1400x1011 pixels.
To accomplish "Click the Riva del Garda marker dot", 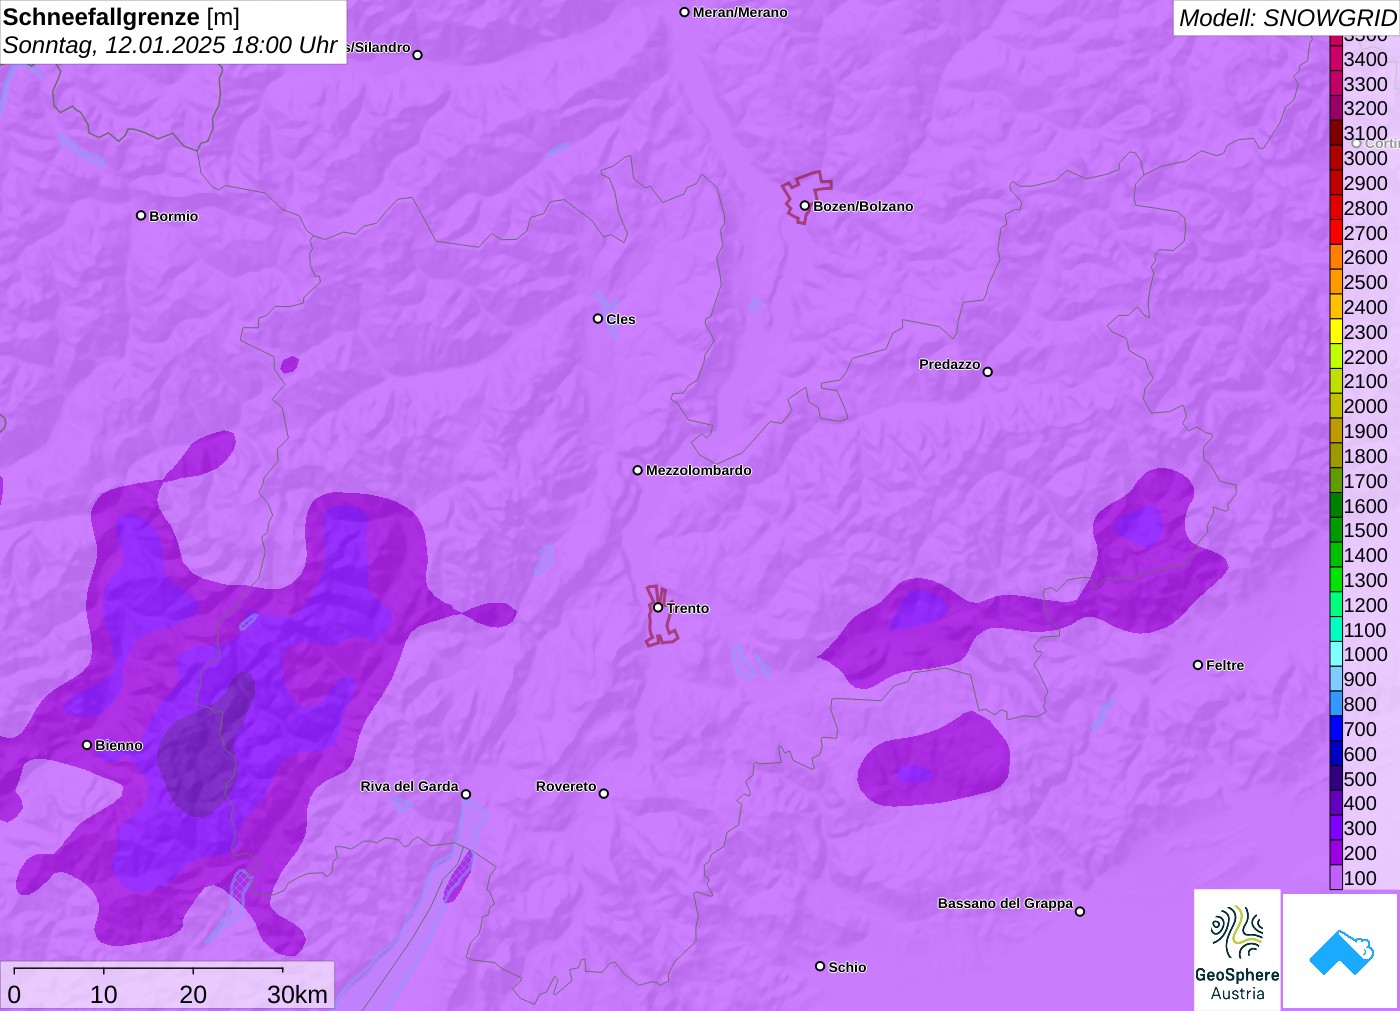I will click(466, 795).
